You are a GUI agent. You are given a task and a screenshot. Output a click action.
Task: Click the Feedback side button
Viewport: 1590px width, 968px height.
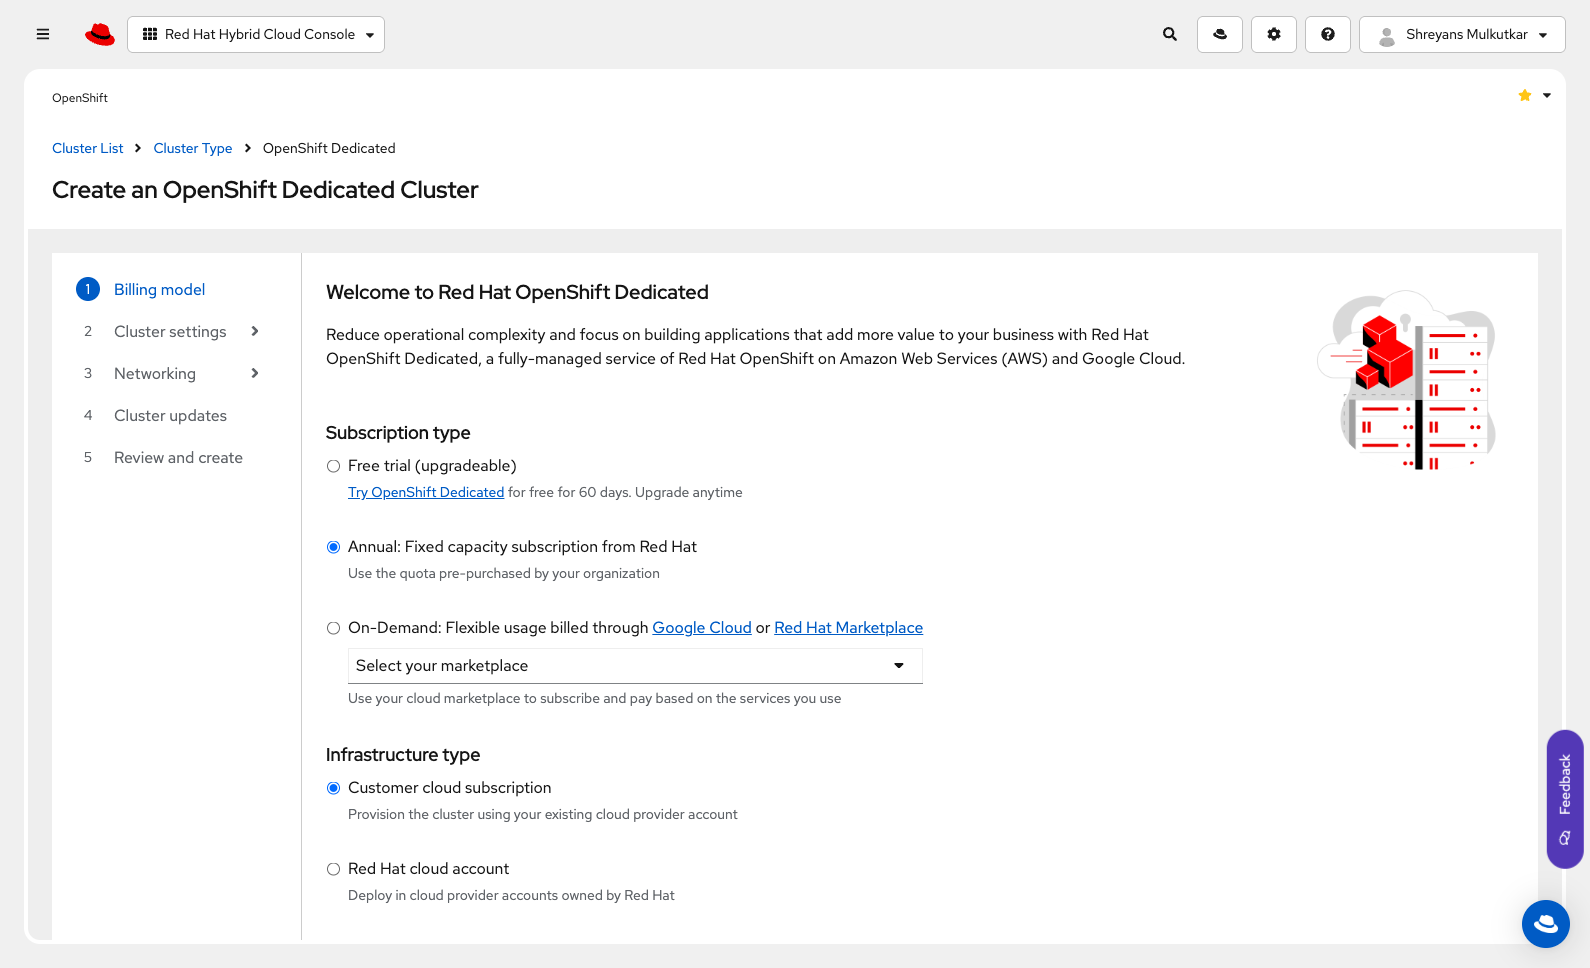1565,799
